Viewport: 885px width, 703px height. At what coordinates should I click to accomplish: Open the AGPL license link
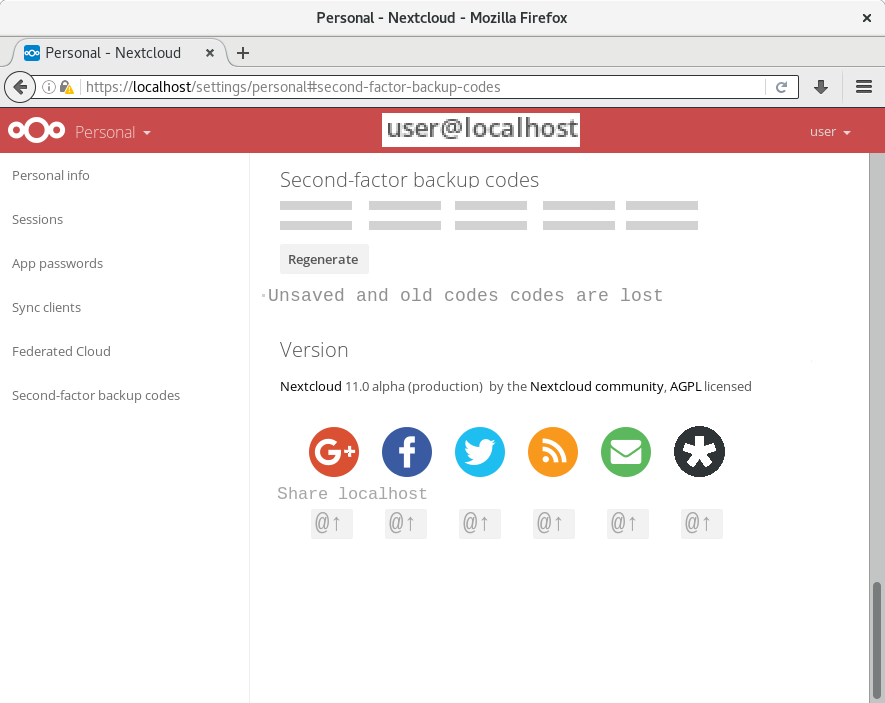pos(685,386)
